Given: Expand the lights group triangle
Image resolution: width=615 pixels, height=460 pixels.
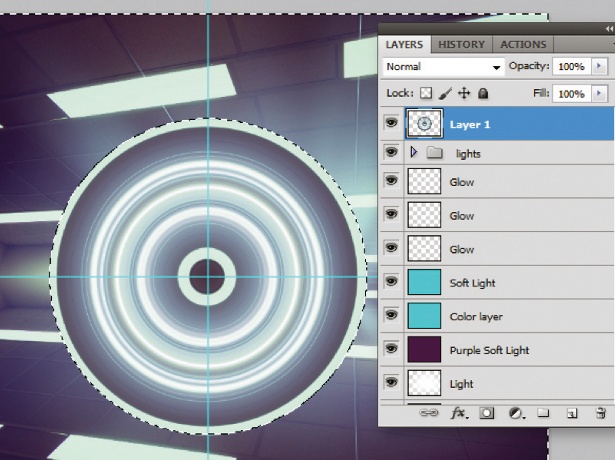Looking at the screenshot, I should click(x=413, y=152).
